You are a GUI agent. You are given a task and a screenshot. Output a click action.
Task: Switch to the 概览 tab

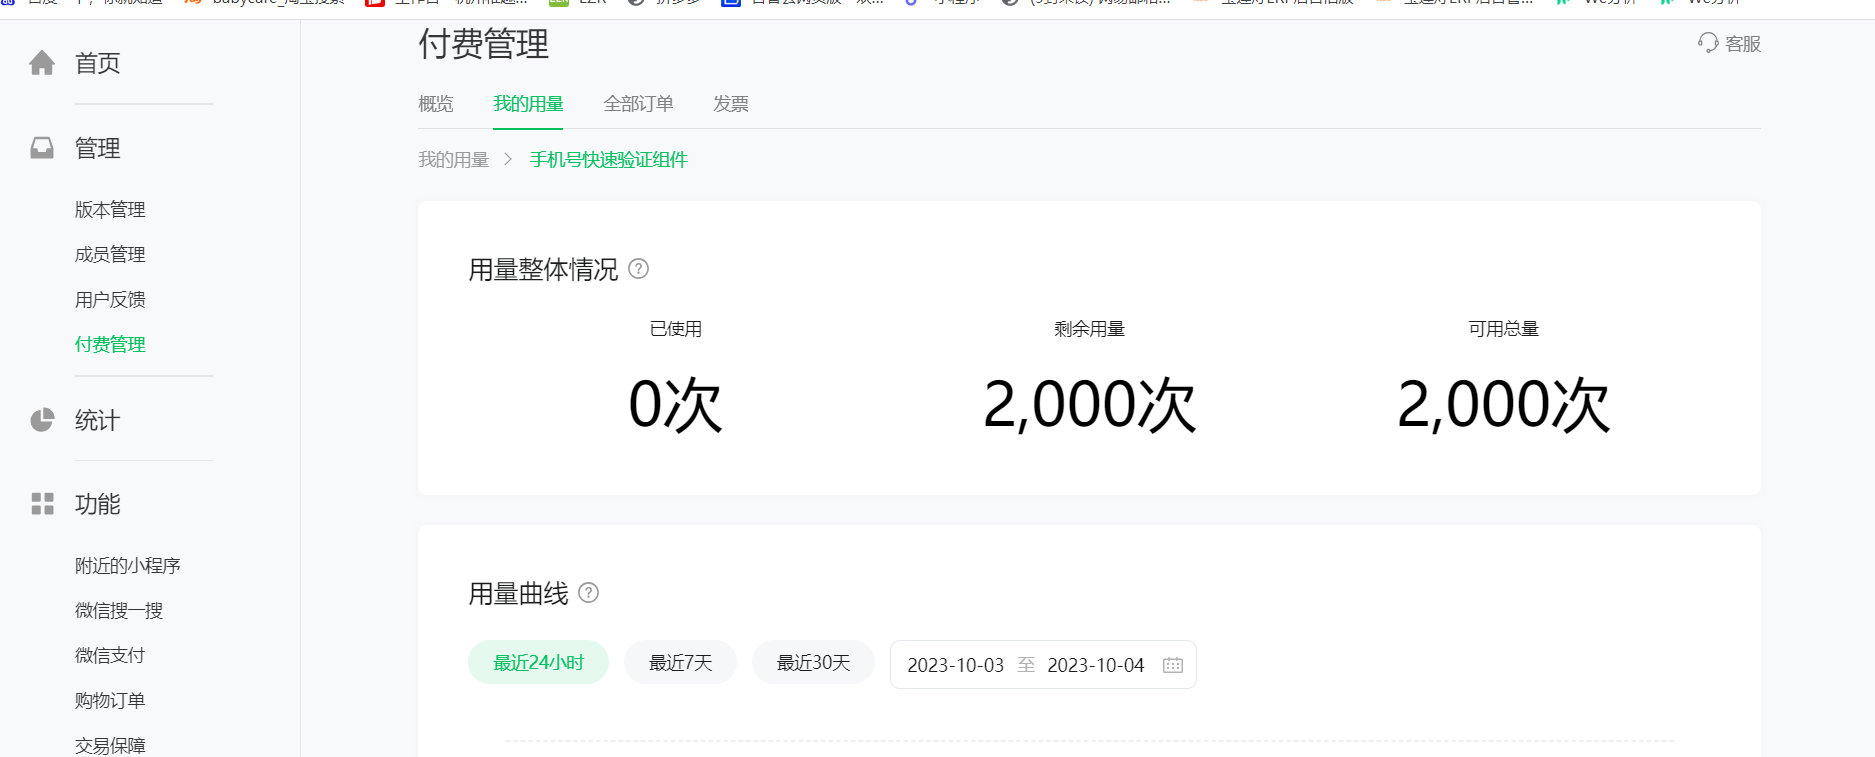pyautogui.click(x=436, y=104)
